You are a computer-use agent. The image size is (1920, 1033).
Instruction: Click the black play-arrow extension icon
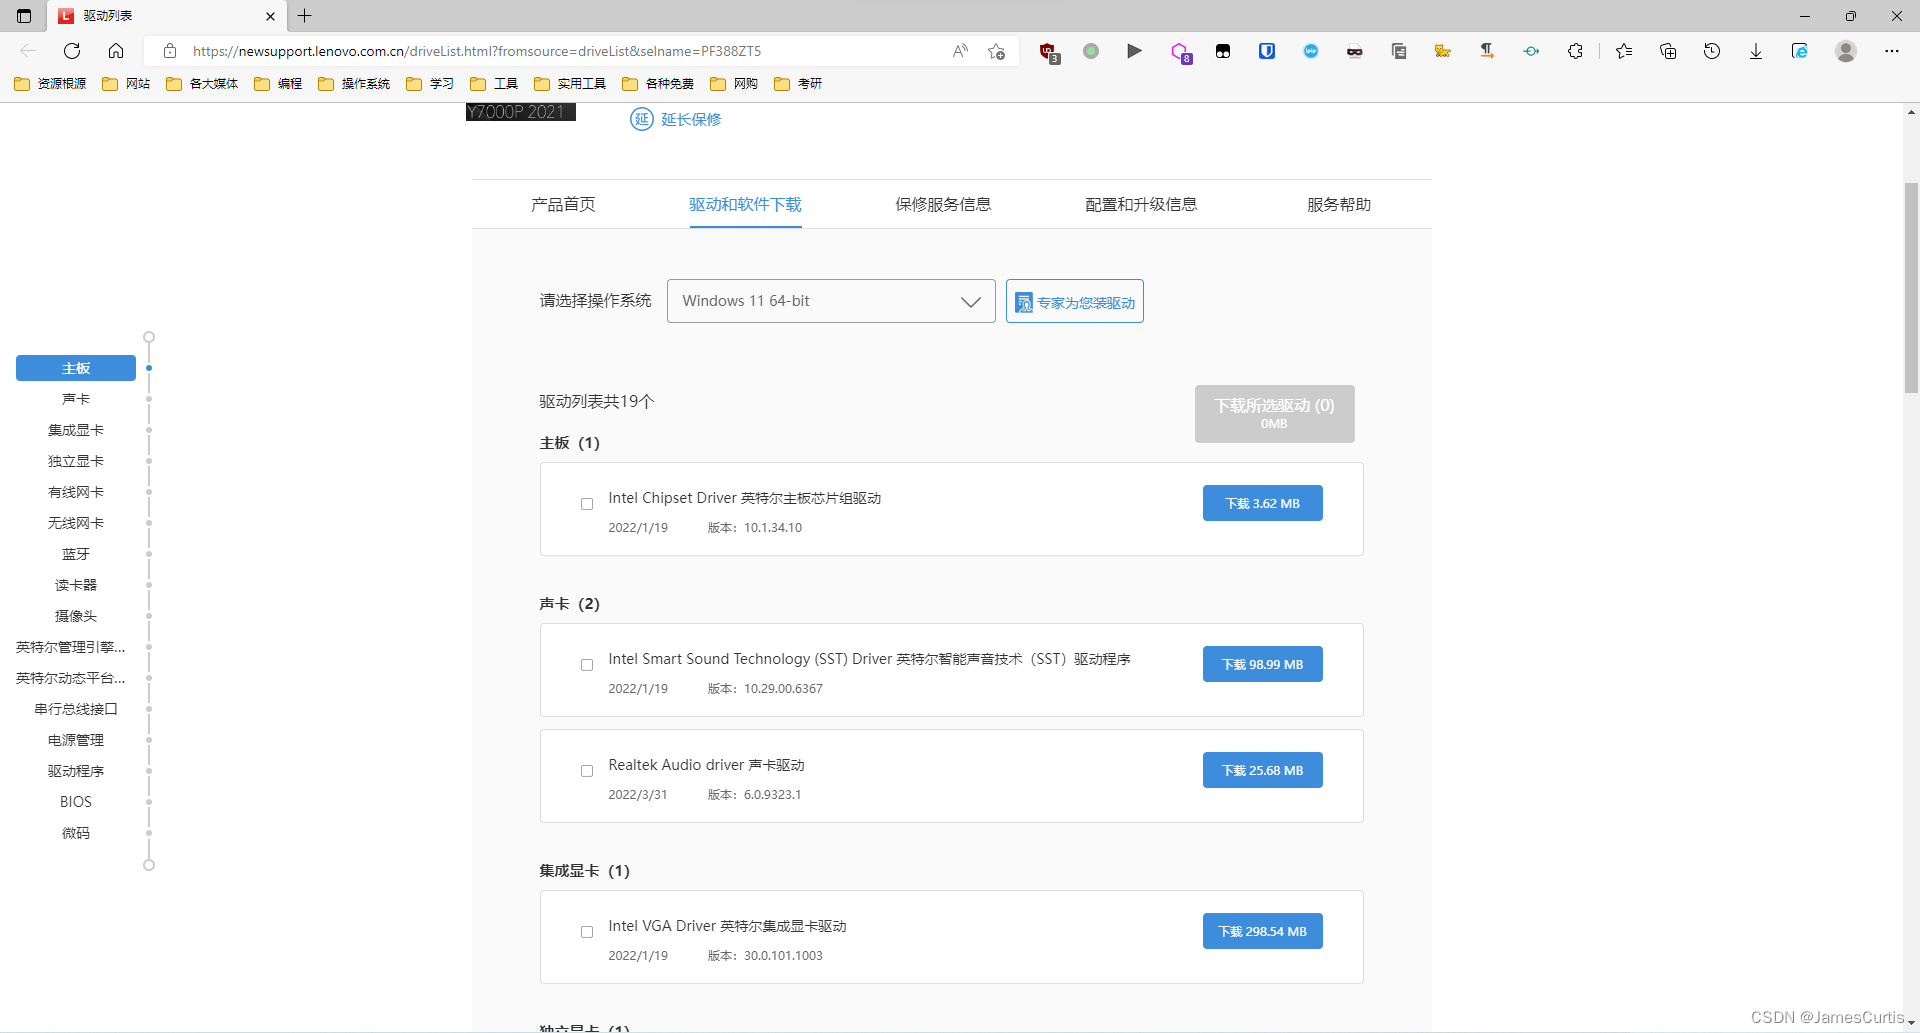(x=1134, y=51)
